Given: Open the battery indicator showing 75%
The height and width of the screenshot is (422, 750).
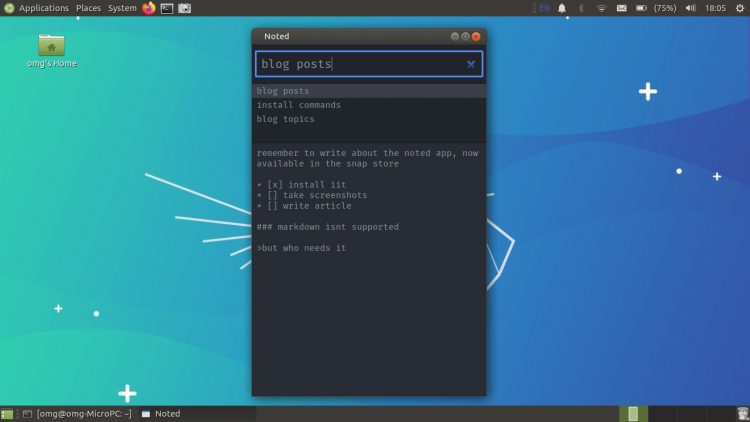Looking at the screenshot, I should (656, 8).
